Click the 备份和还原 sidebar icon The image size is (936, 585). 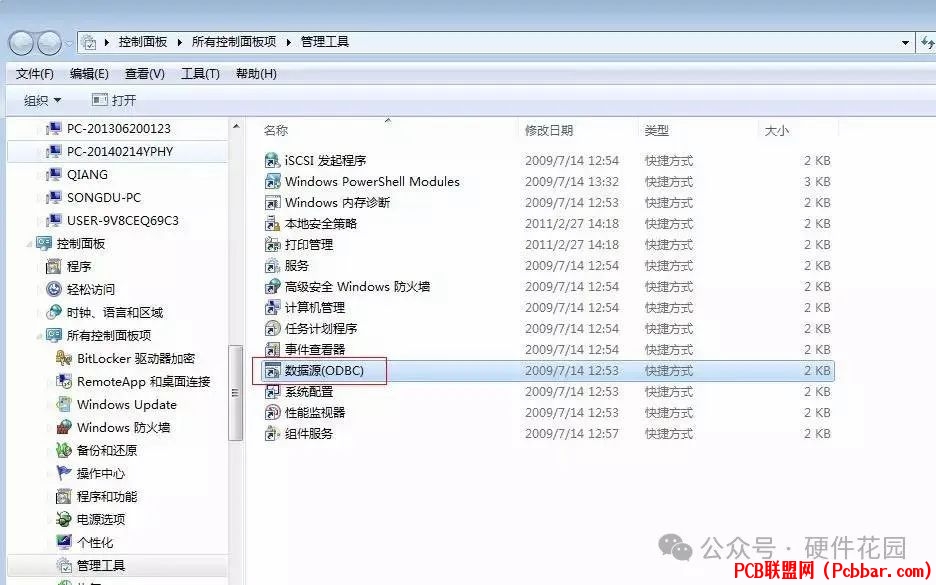coord(64,450)
